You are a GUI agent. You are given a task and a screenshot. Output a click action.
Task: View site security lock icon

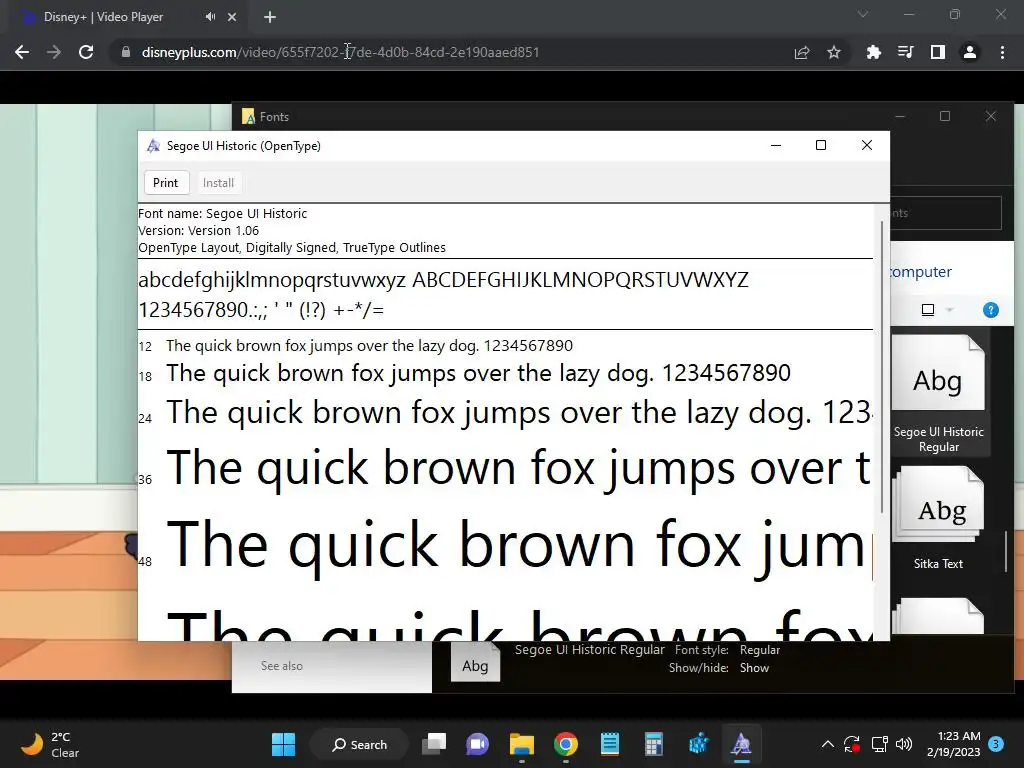(125, 52)
